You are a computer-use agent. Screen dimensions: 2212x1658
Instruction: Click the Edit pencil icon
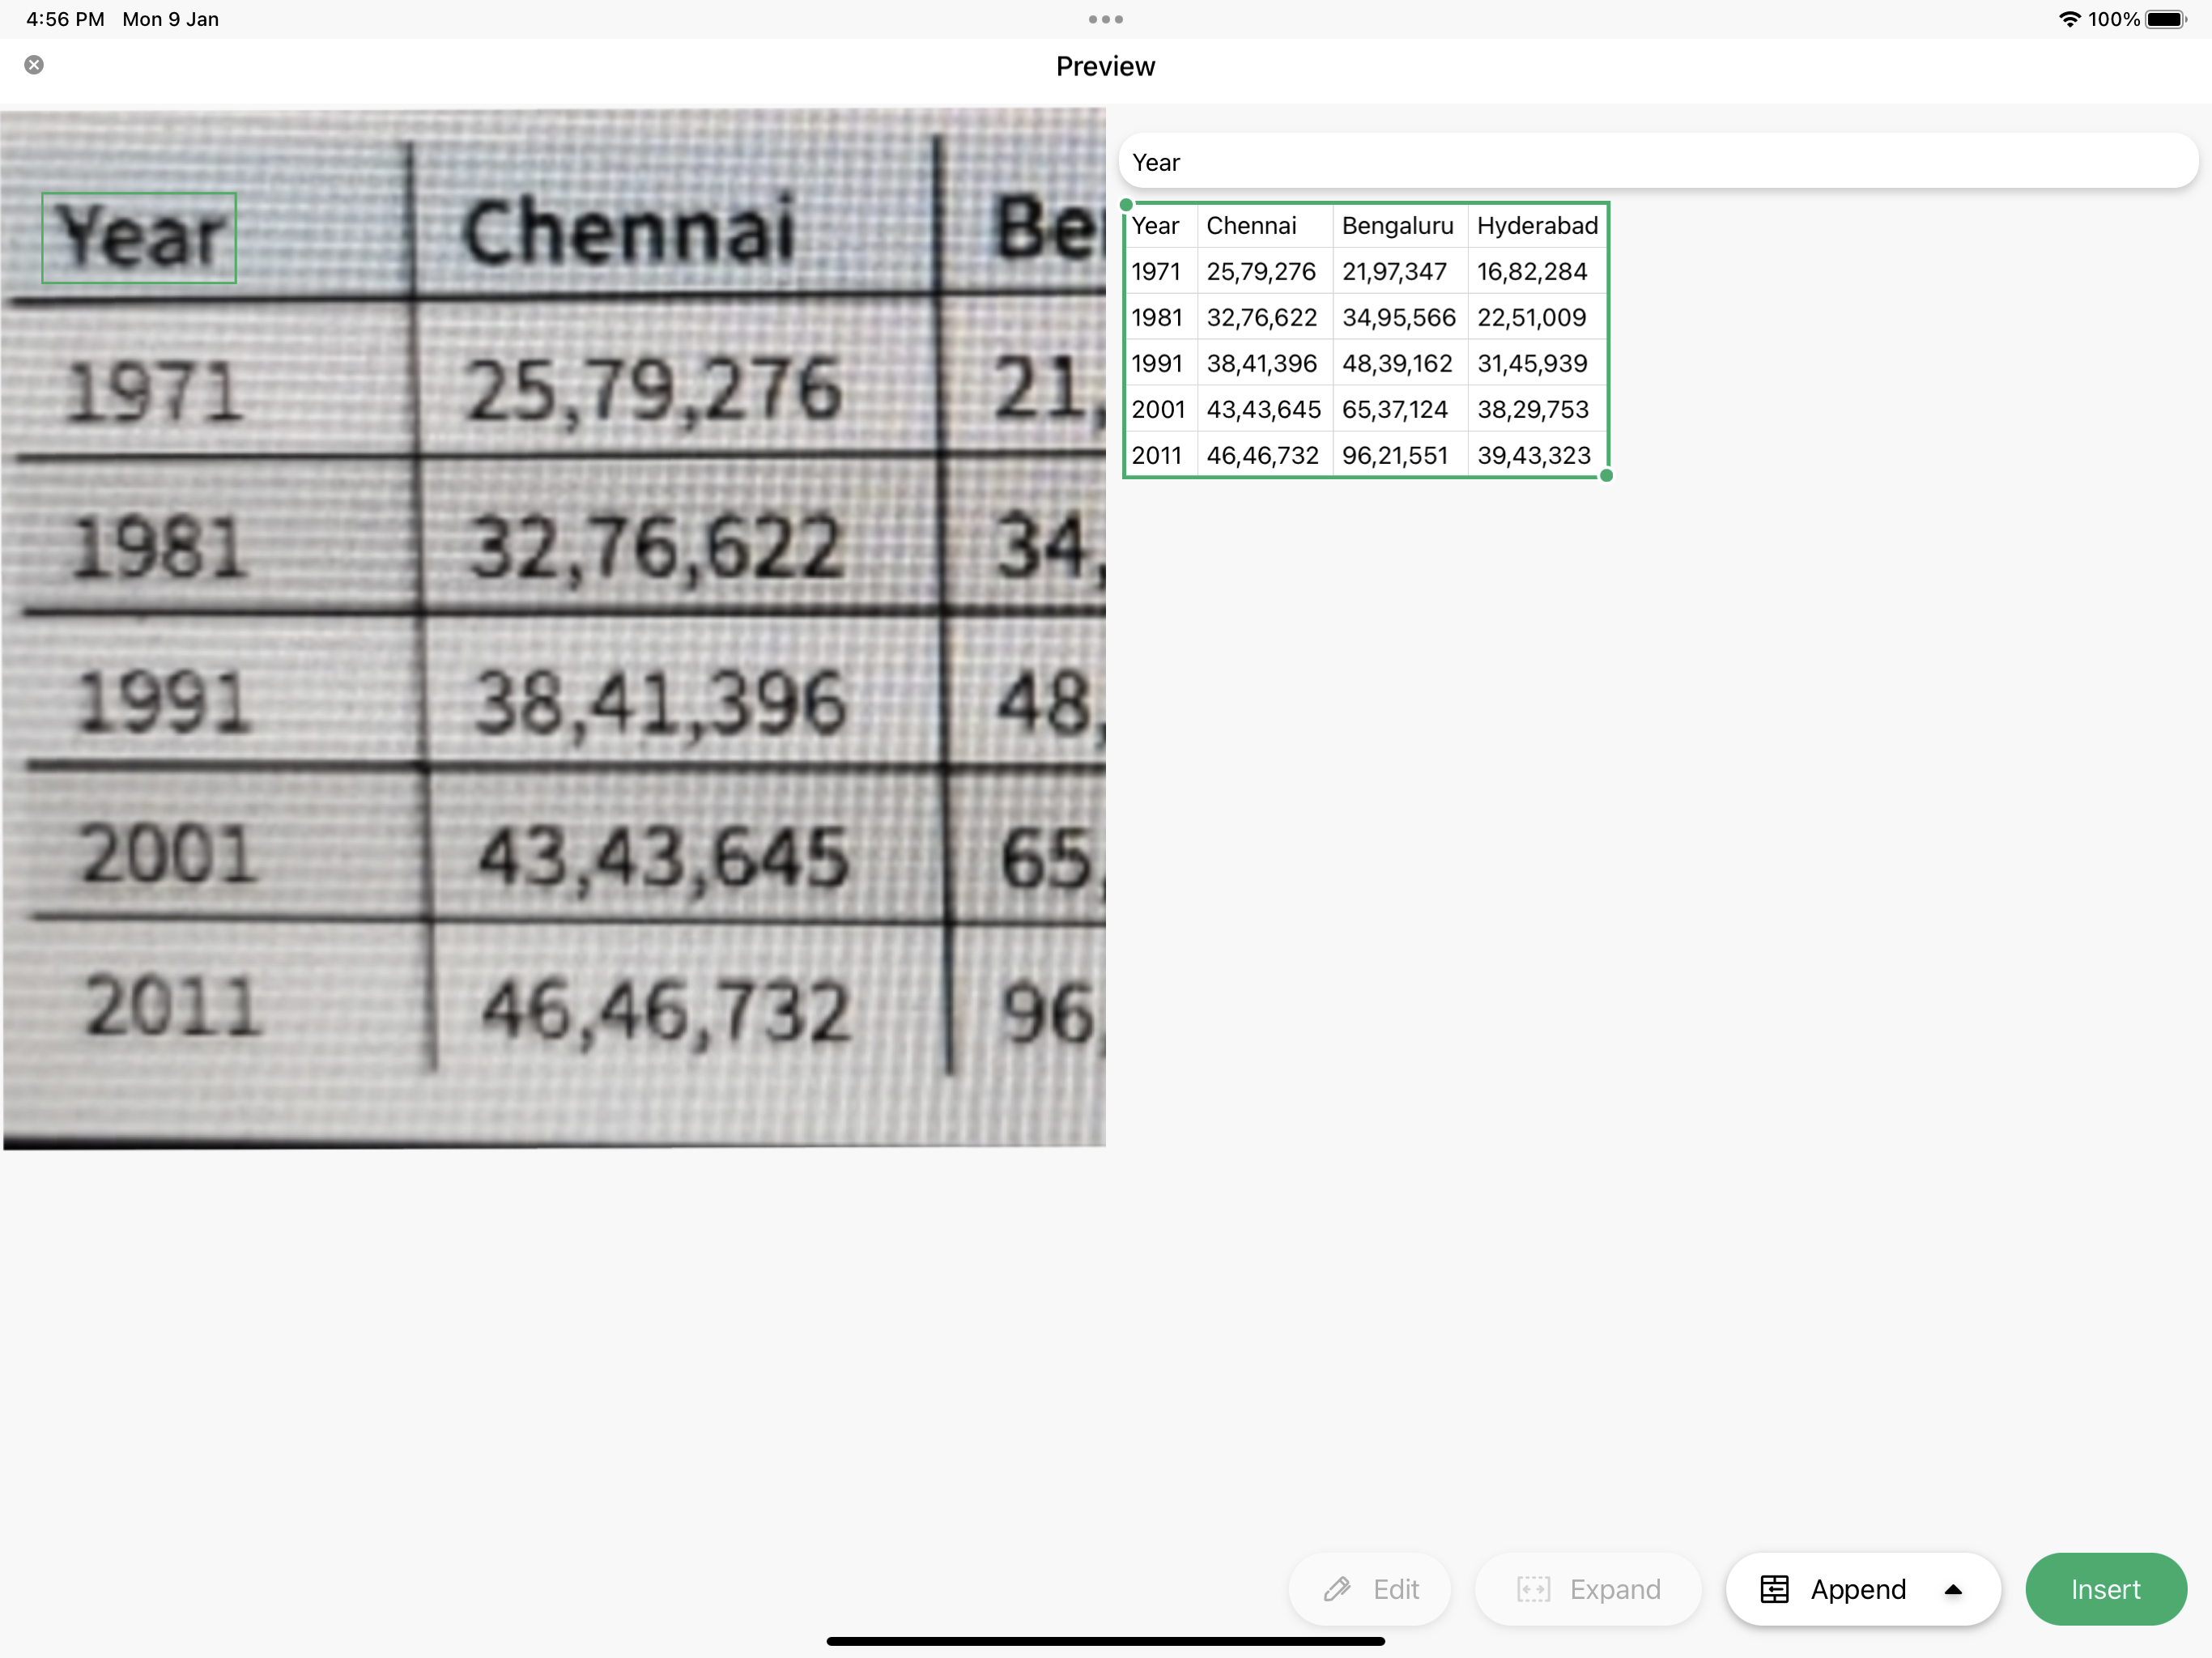coord(1337,1589)
